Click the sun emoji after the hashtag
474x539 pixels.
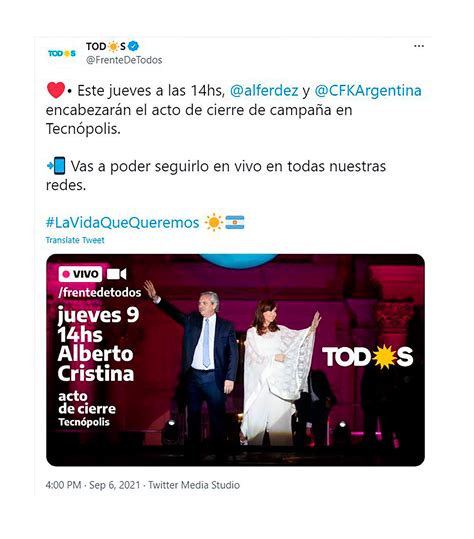pyautogui.click(x=214, y=222)
